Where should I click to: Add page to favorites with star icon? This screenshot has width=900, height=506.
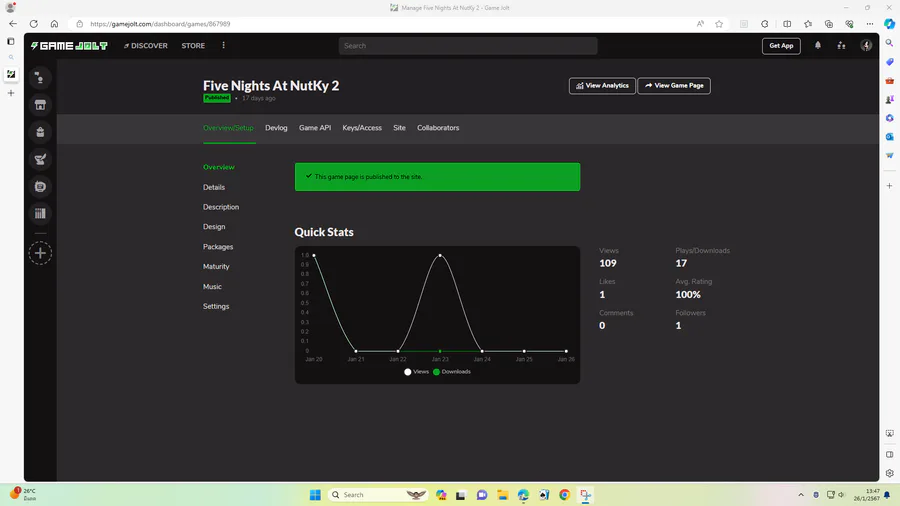[719, 24]
